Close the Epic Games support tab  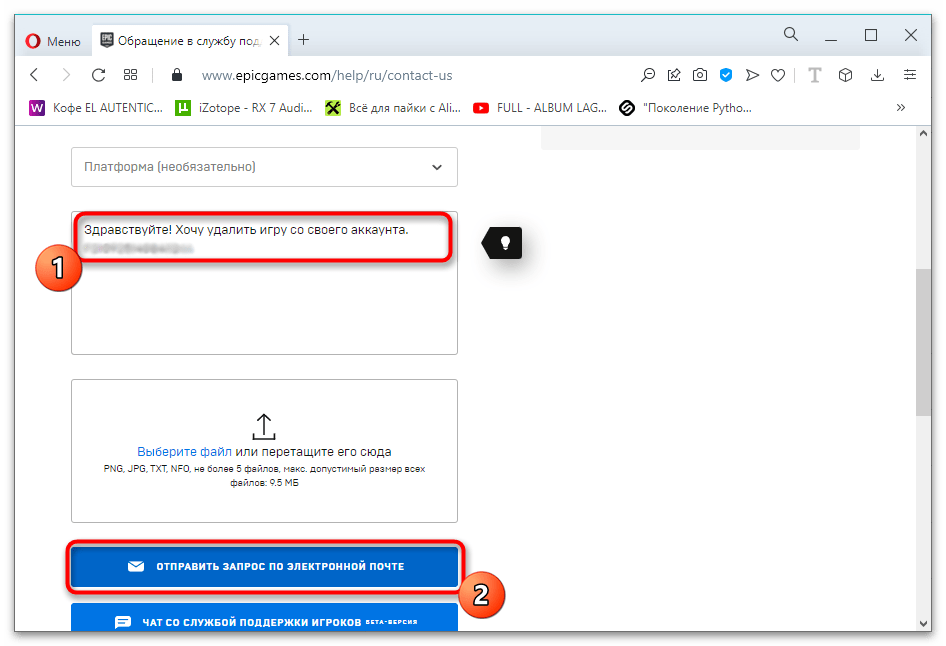275,40
